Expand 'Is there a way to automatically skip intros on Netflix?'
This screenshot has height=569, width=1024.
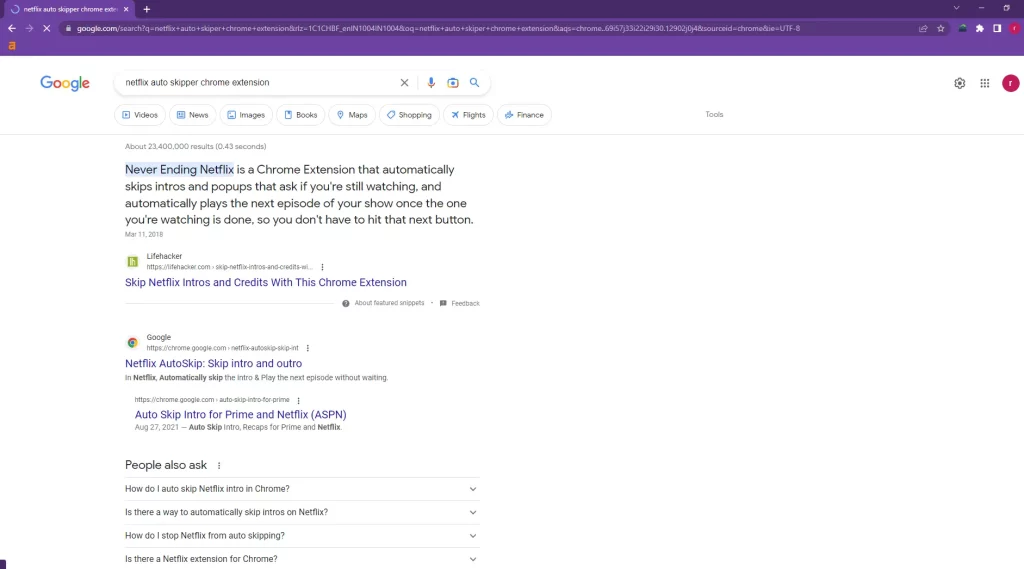pyautogui.click(x=302, y=512)
